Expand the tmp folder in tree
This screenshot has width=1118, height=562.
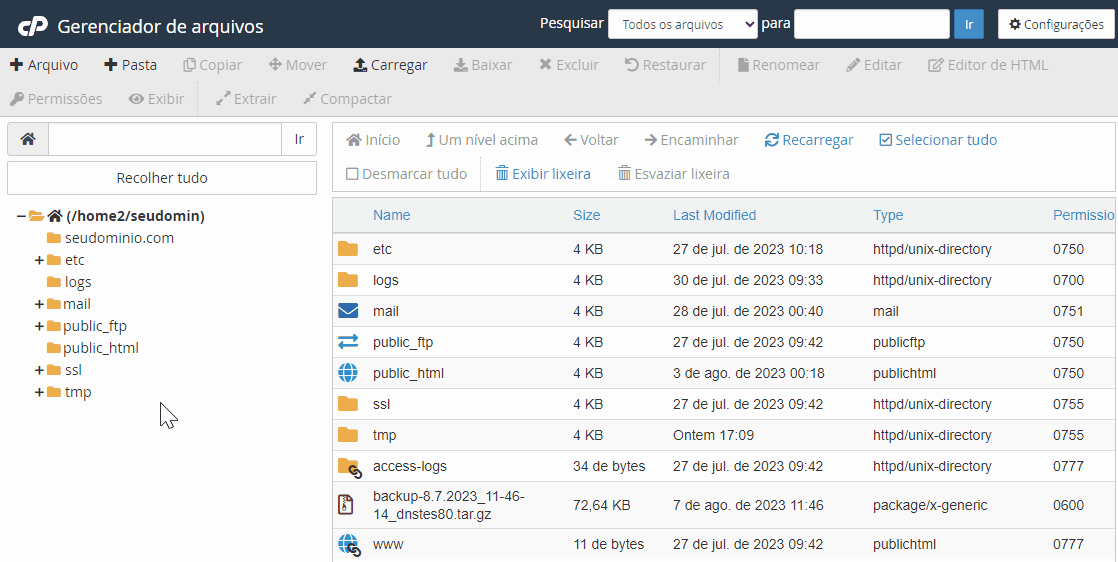40,393
